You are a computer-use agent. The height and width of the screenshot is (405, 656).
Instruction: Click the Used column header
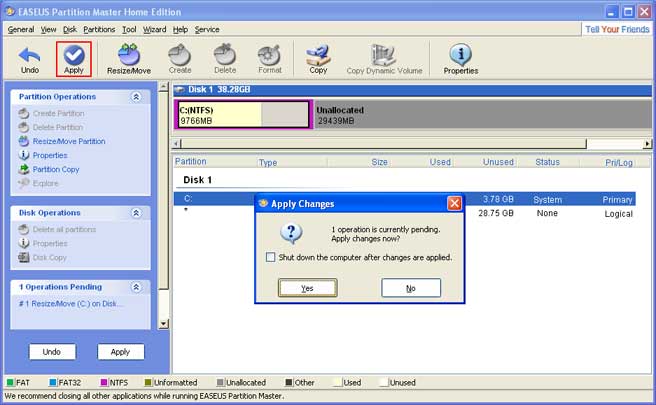point(440,162)
